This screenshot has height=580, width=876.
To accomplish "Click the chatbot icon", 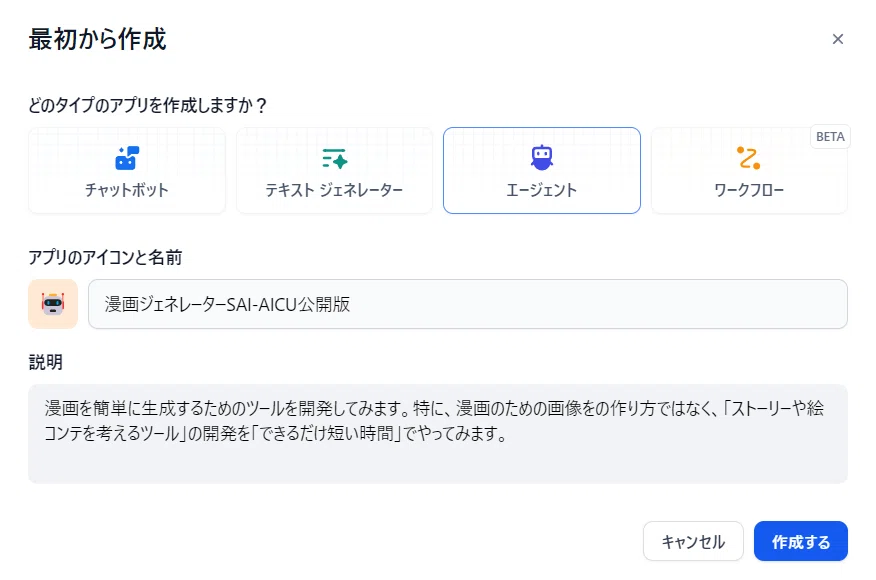I will click(127, 157).
